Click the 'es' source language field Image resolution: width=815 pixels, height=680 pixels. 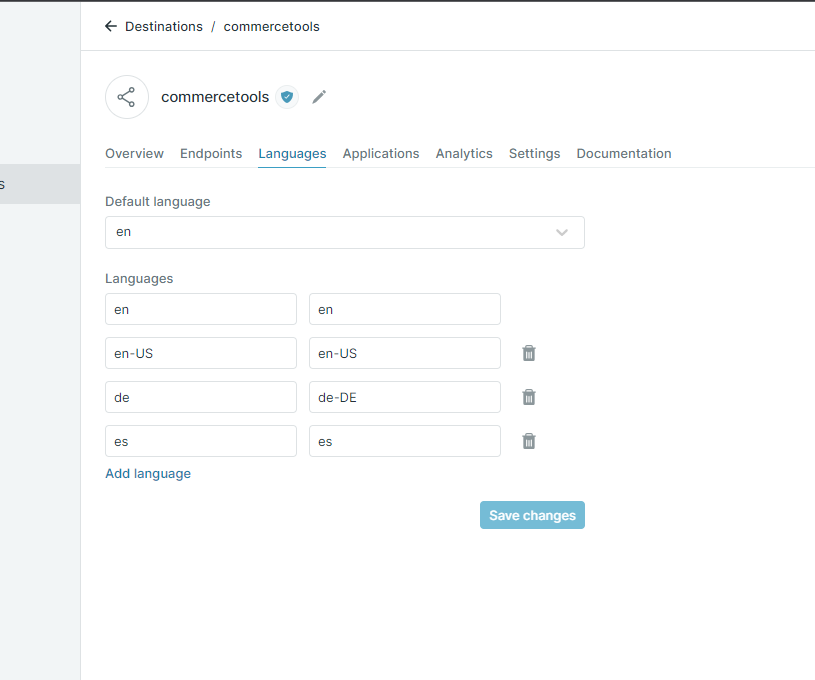coord(201,441)
